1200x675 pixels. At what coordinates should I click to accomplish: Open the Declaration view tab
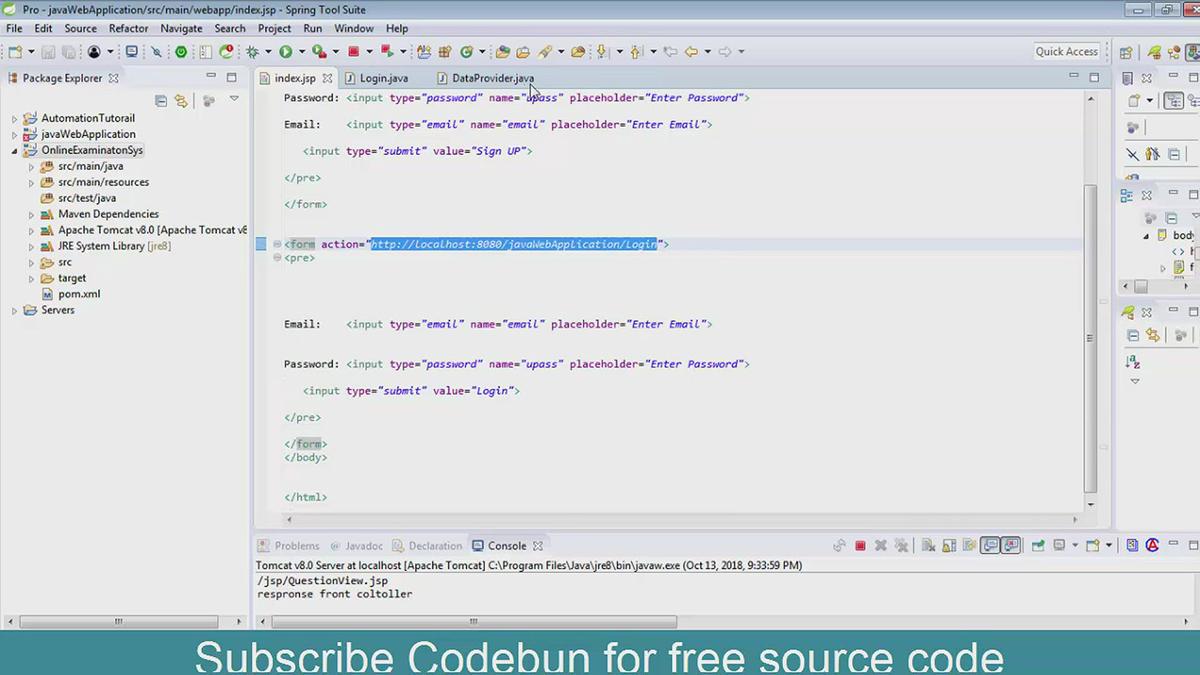(x=427, y=546)
